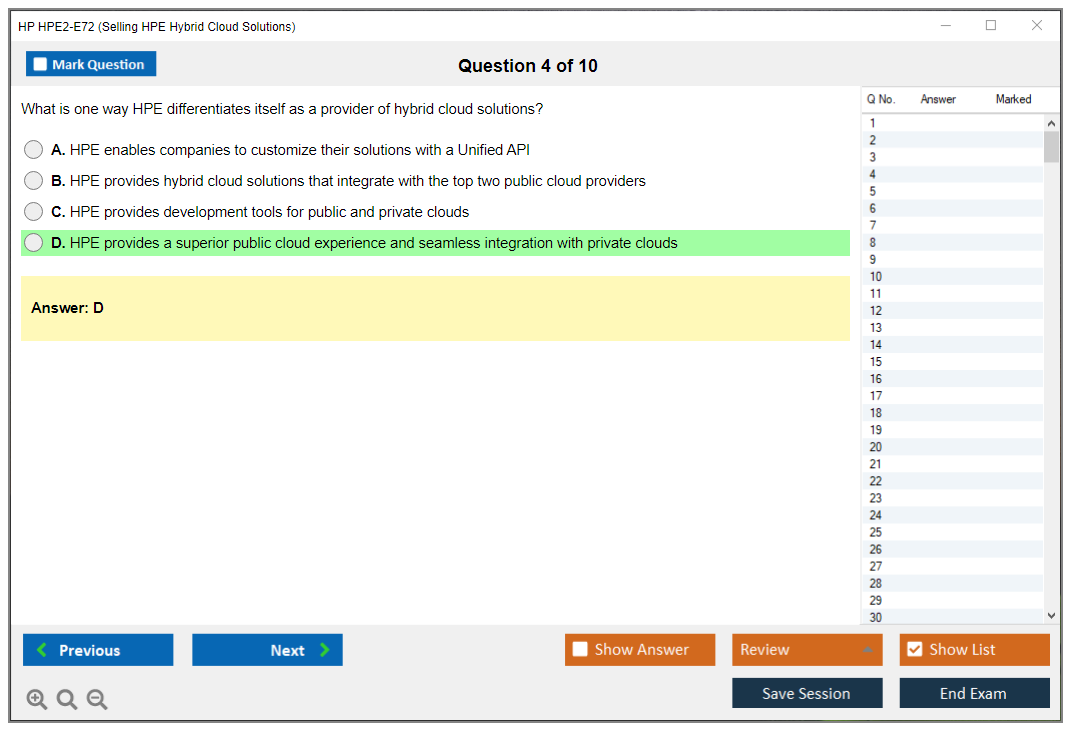1075x735 pixels.
Task: Click the Marked column header
Action: [1013, 99]
